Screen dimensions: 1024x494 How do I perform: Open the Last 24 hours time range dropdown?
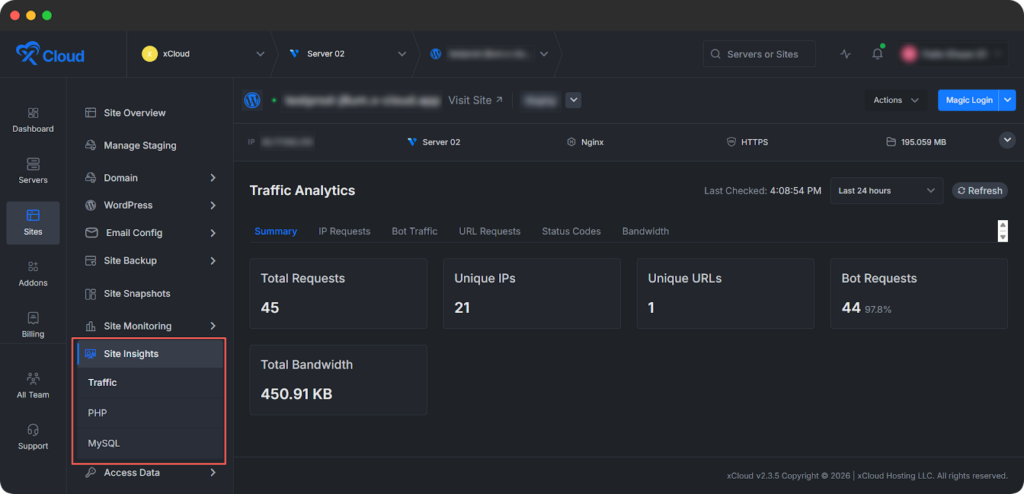[886, 191]
